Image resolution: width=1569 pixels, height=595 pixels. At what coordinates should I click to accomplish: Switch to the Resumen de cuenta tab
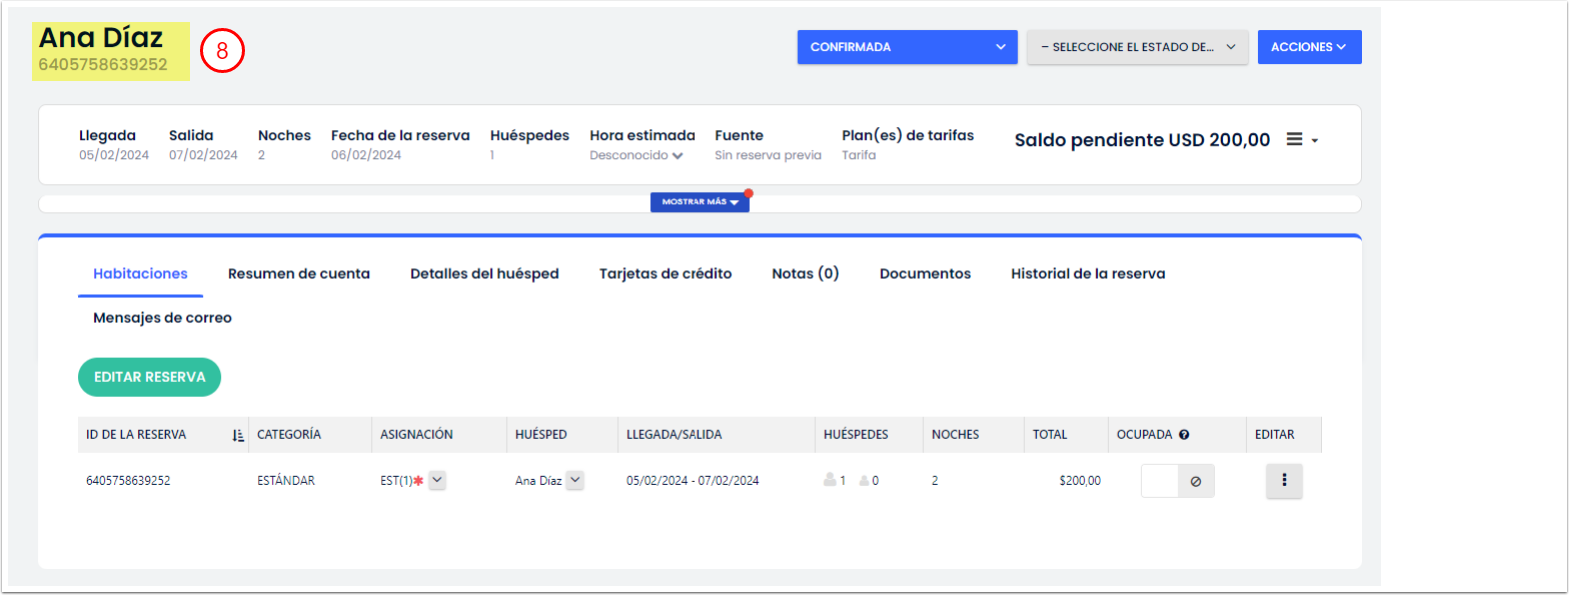pos(299,274)
